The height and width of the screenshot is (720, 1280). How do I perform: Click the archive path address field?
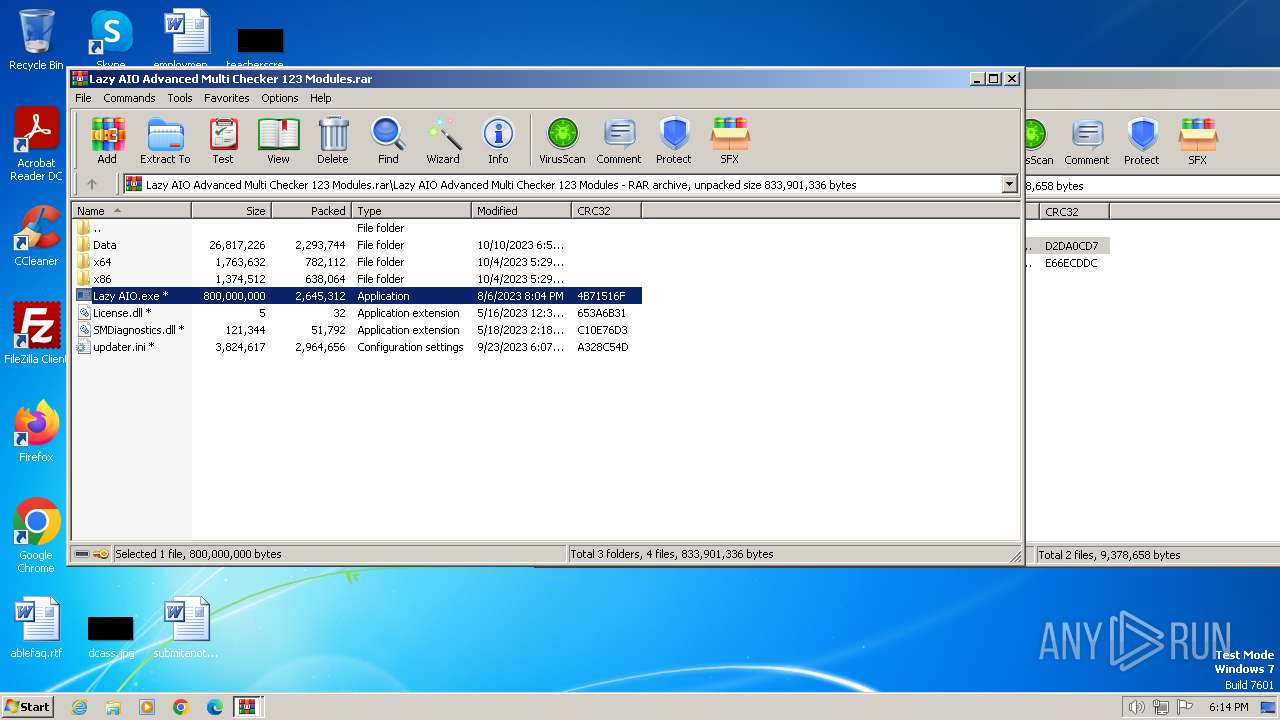coord(570,184)
